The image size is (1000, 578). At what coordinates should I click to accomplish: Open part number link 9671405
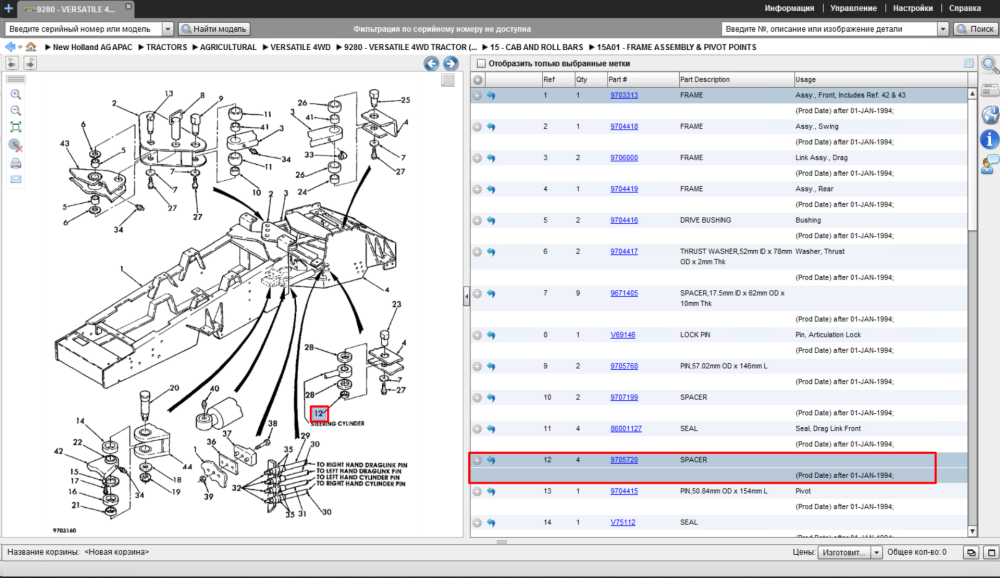(x=624, y=293)
